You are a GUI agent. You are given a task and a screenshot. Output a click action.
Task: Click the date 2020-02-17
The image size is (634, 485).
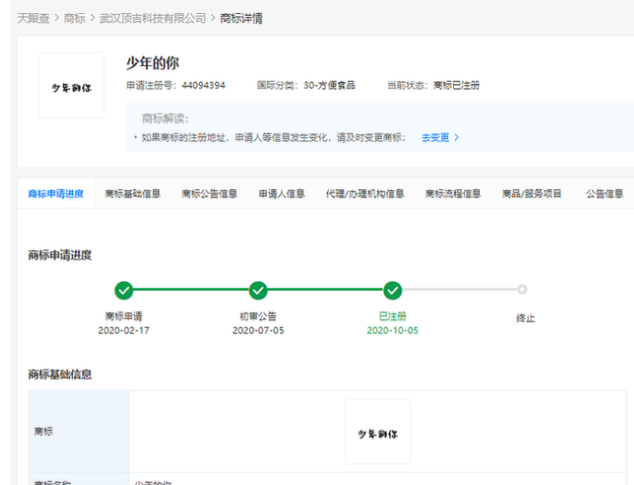click(x=124, y=330)
